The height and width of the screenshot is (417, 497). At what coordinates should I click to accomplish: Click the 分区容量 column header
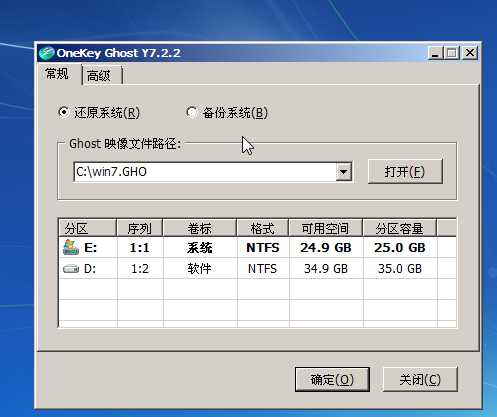[400, 228]
